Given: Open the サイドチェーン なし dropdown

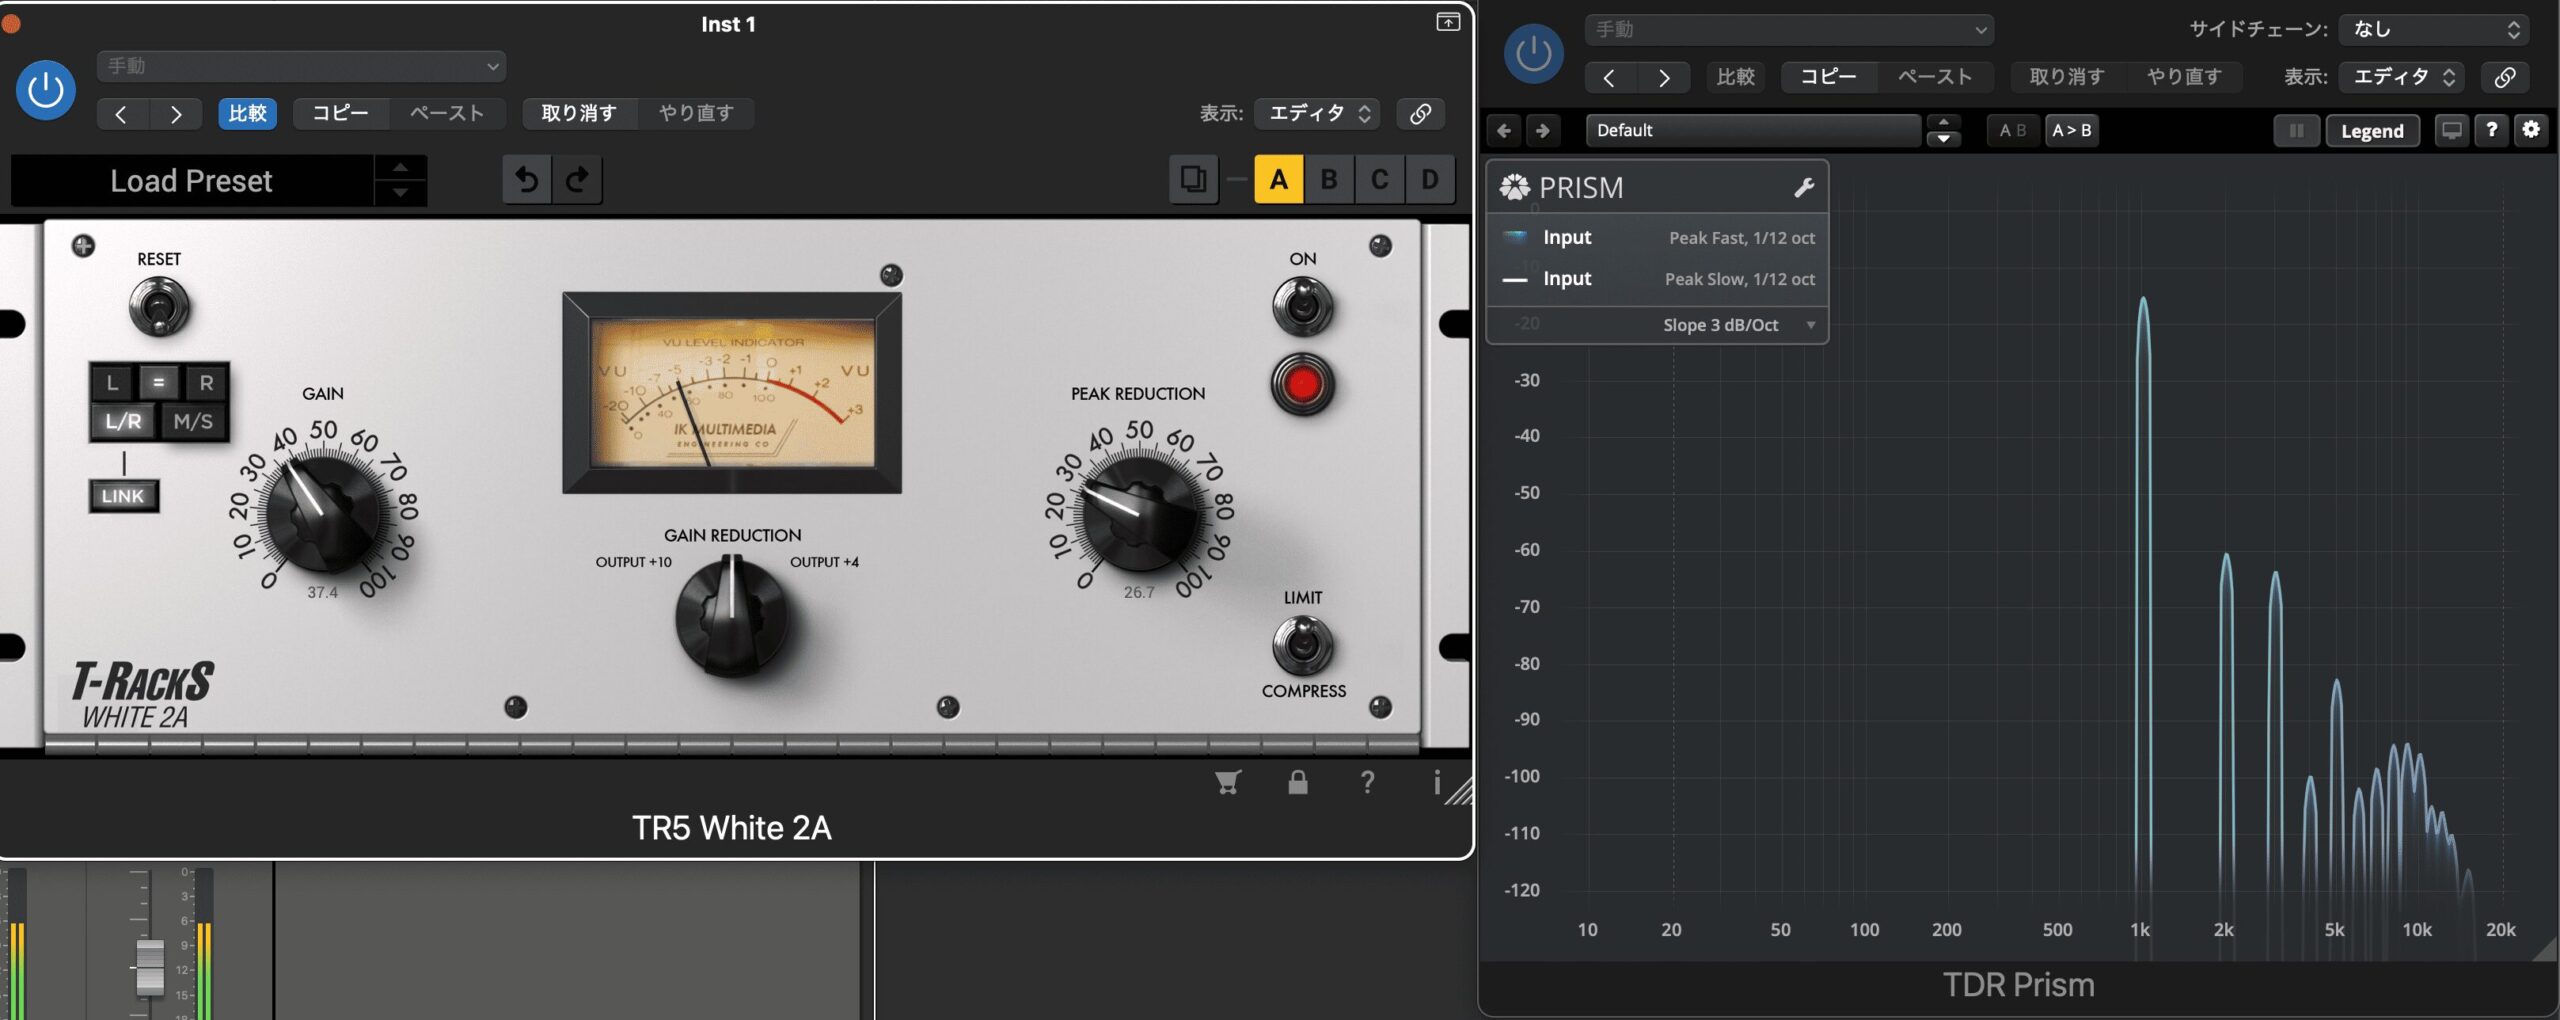Looking at the screenshot, I should pyautogui.click(x=2433, y=30).
